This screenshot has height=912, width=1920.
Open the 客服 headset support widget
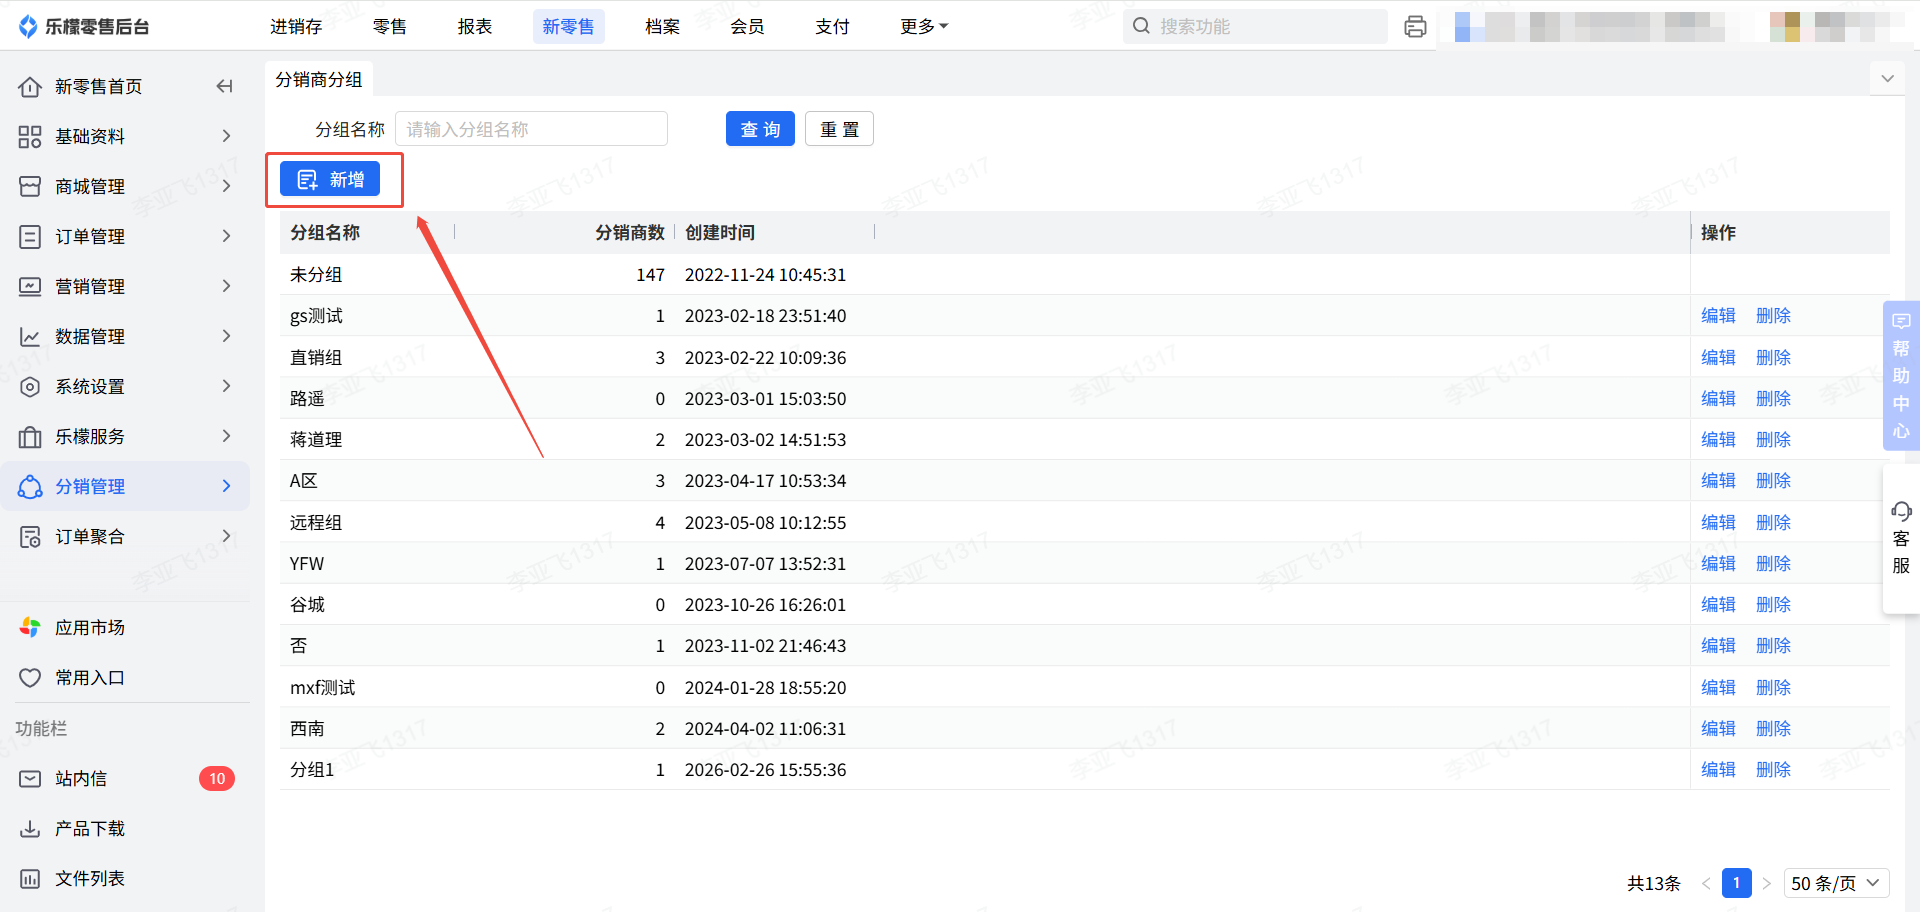coord(1901,538)
